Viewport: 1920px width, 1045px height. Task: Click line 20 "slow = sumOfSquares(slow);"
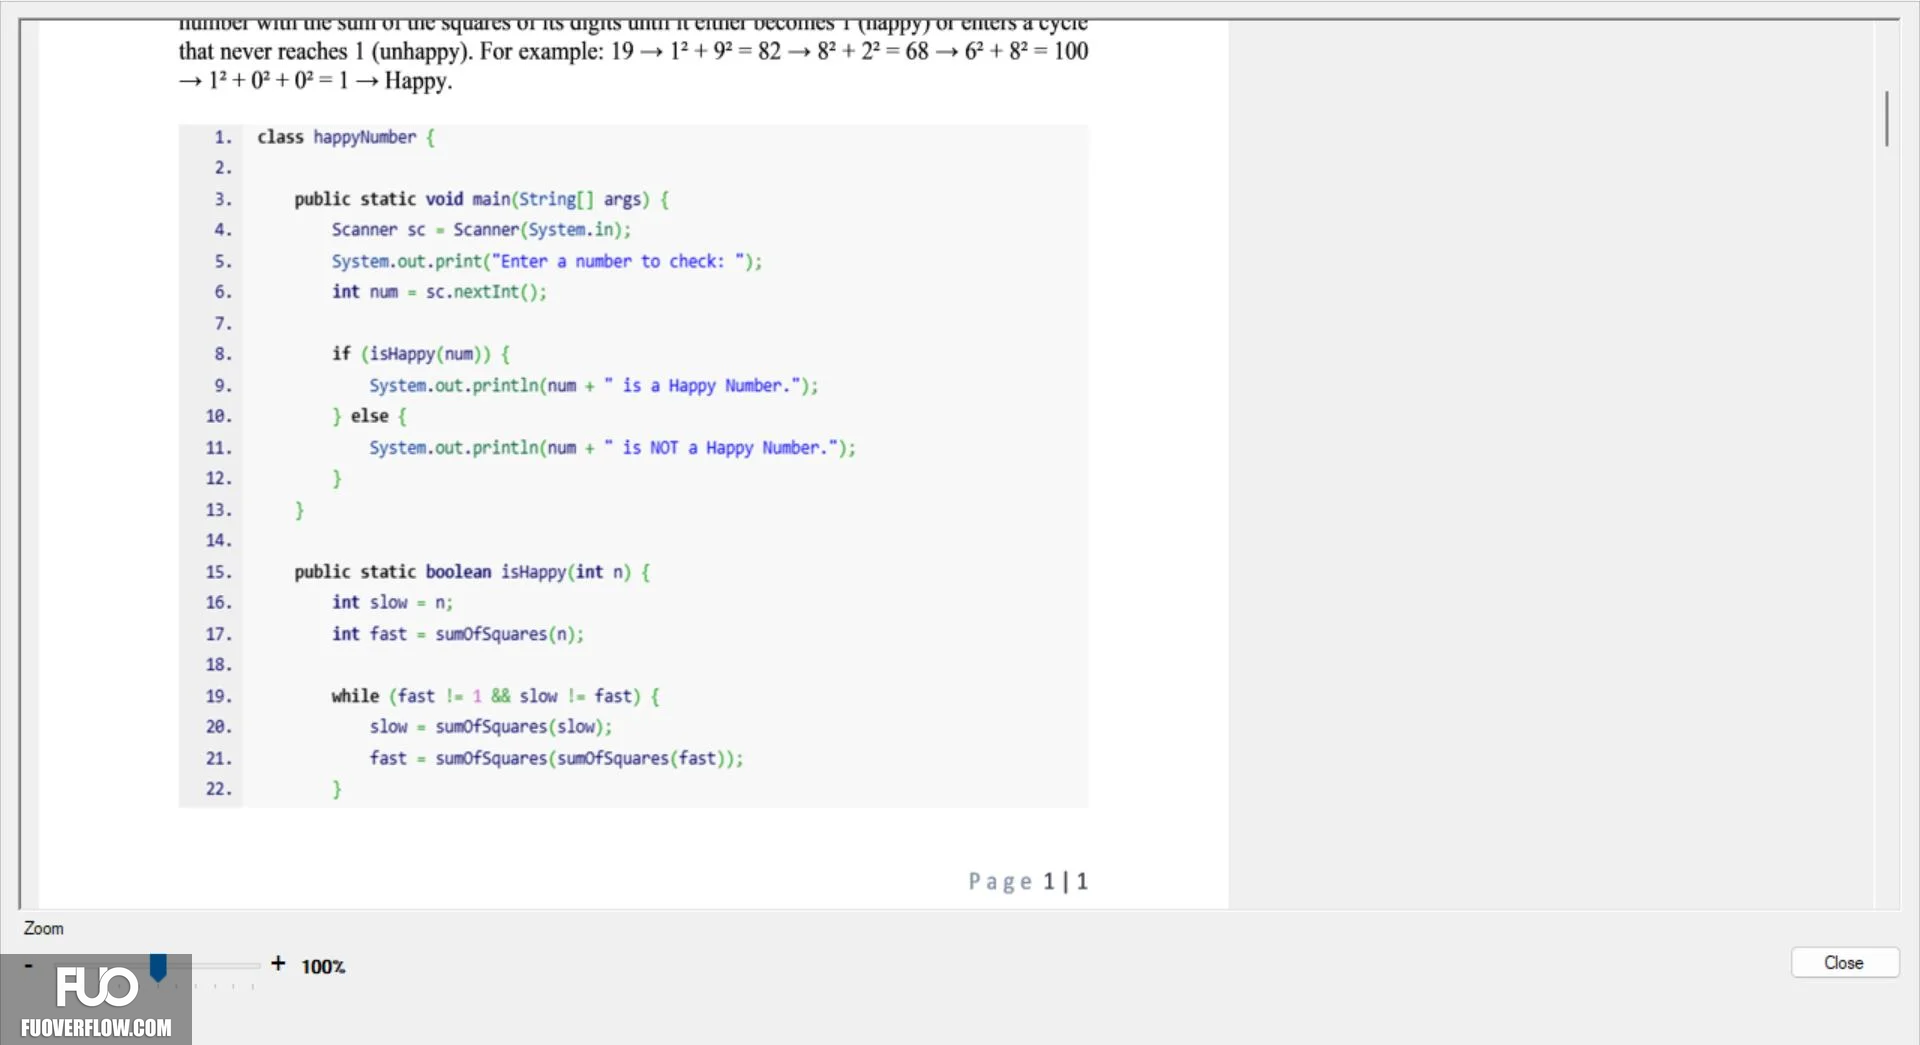click(x=491, y=727)
